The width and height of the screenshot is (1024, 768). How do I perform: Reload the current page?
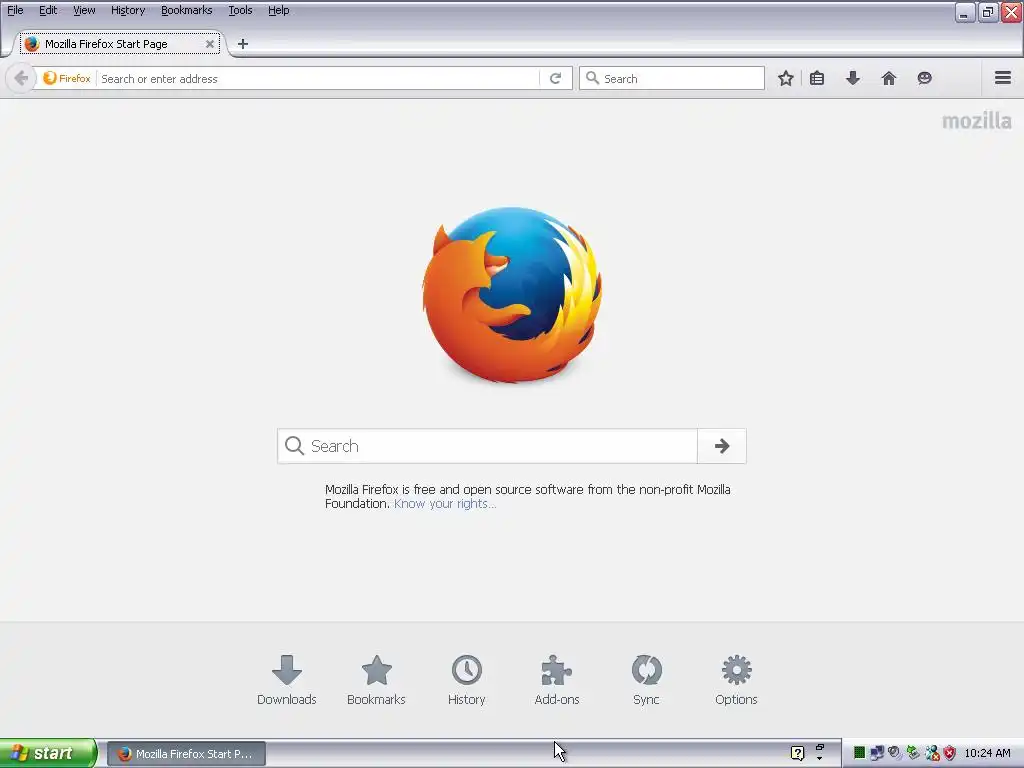(x=556, y=78)
